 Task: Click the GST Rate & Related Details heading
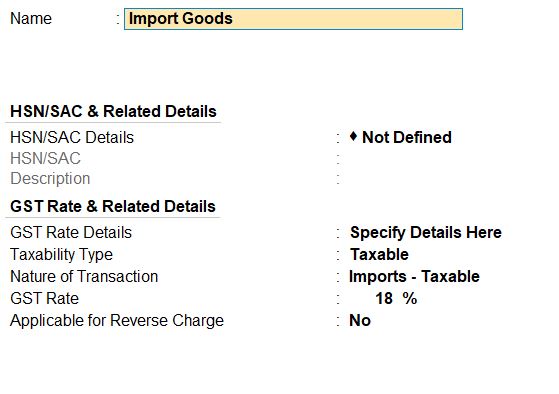113,206
